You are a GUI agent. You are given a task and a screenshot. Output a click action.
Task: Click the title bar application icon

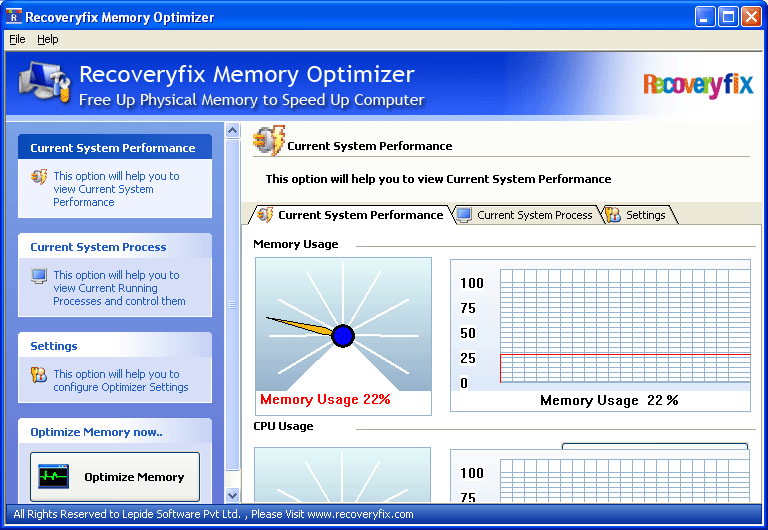14,17
